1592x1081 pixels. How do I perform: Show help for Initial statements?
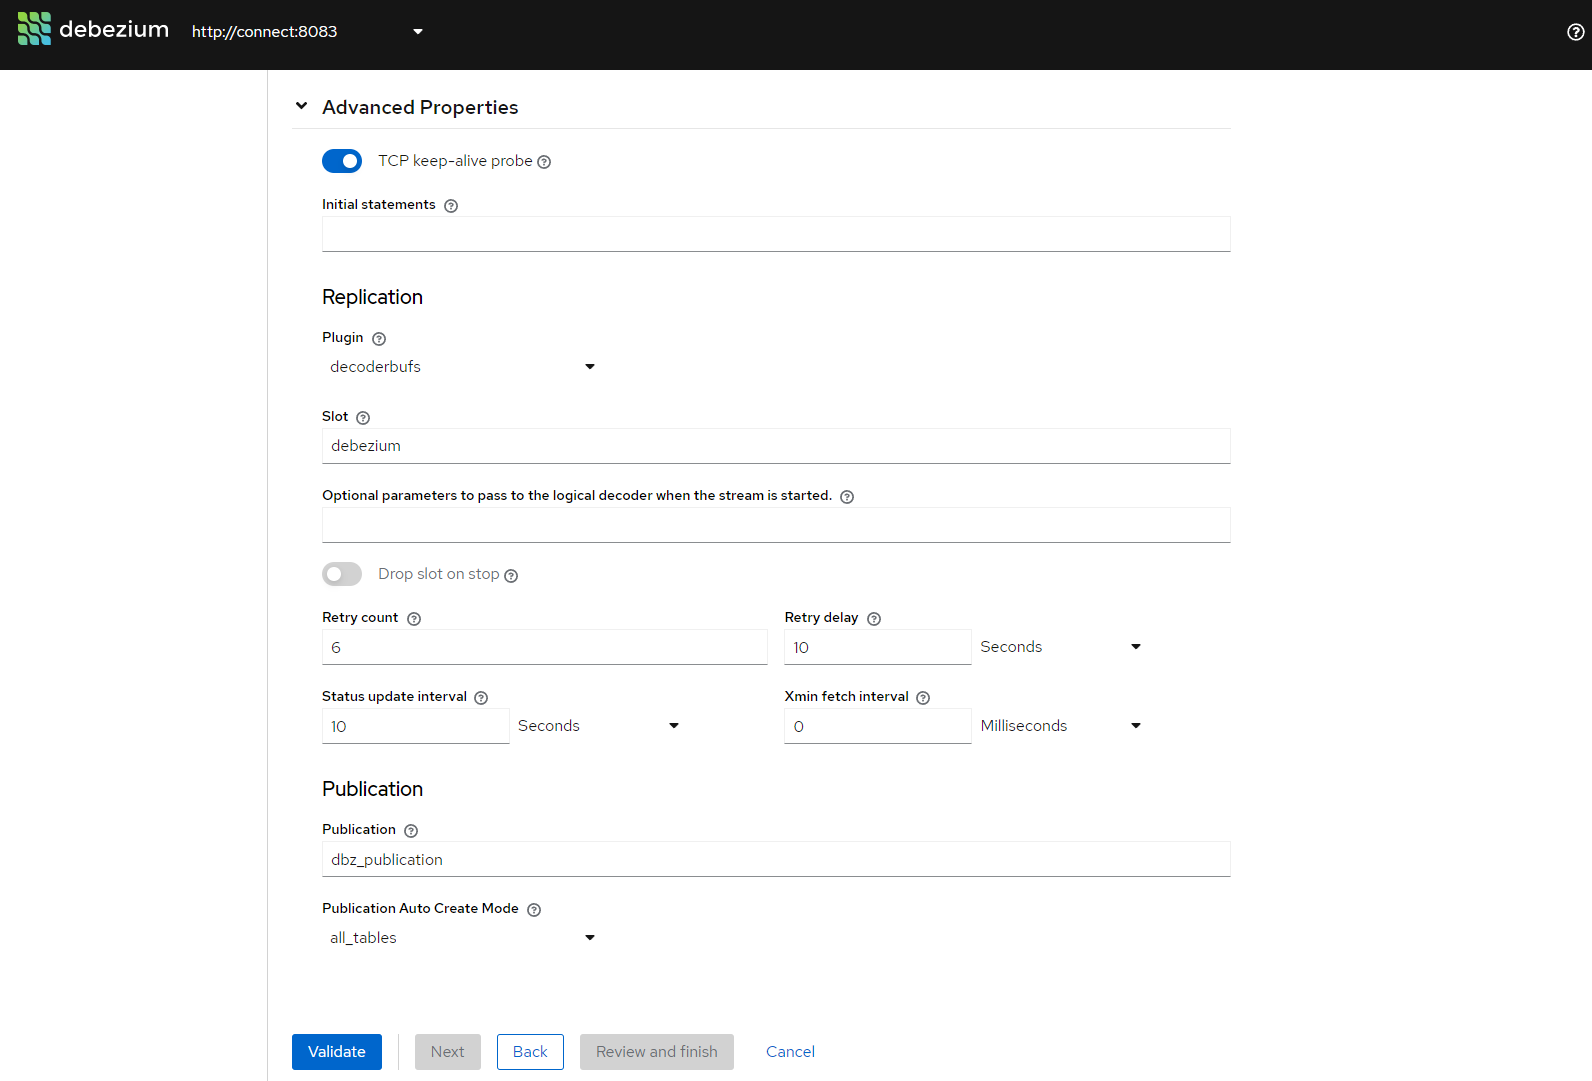tap(451, 206)
